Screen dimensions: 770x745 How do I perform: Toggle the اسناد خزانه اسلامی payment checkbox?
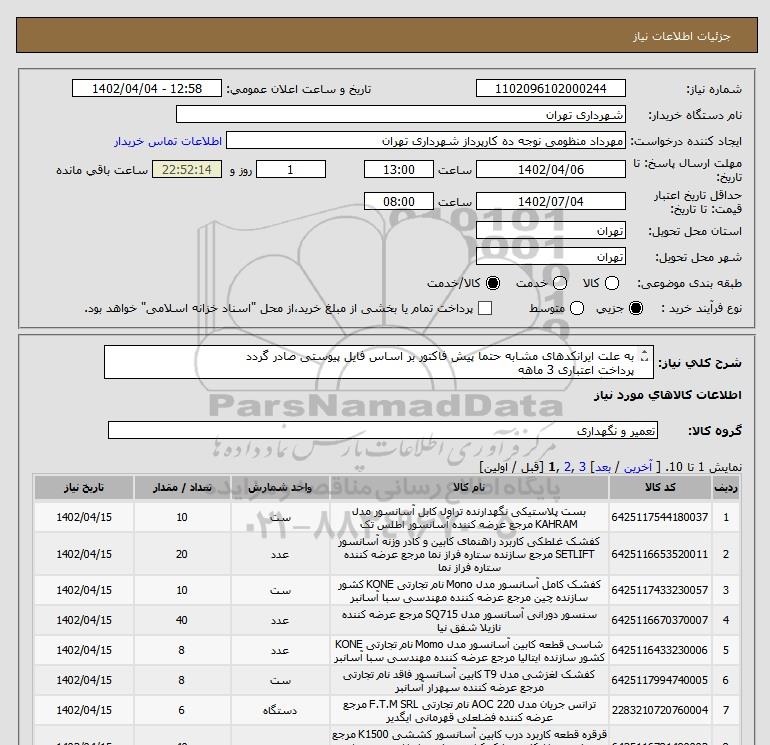coord(485,308)
